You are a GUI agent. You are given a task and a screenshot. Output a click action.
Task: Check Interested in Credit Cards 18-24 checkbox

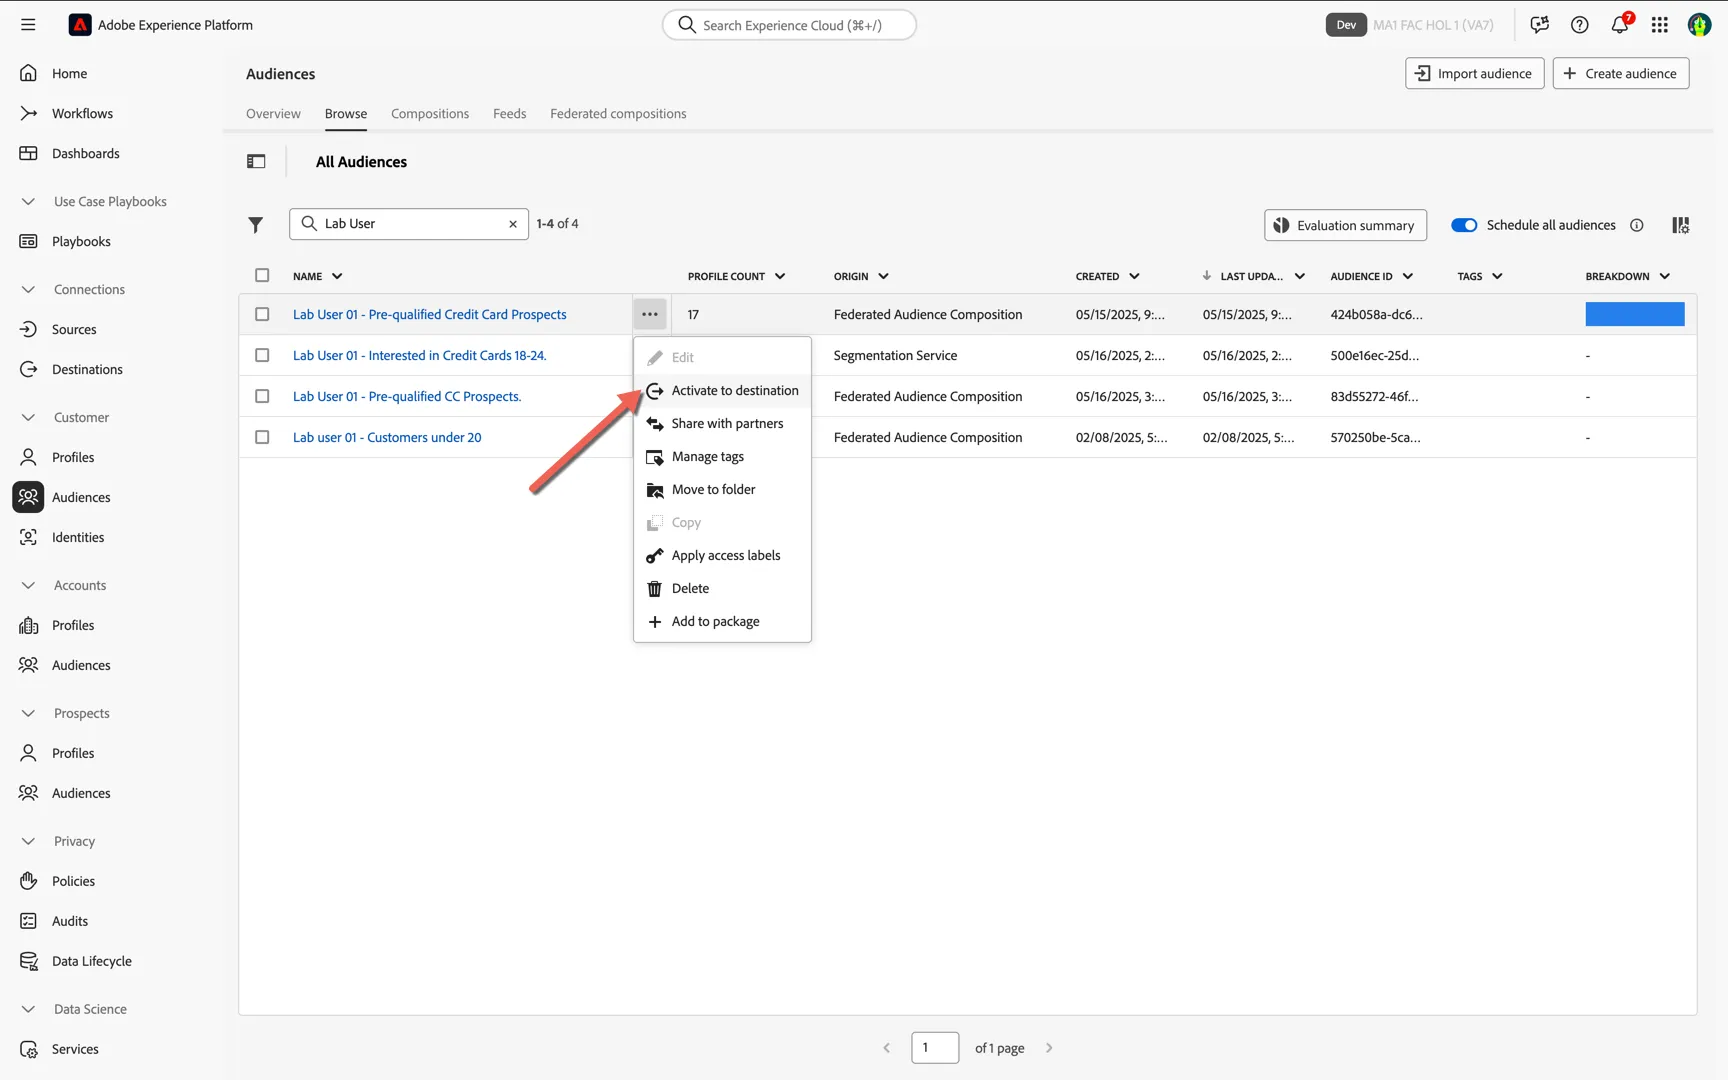point(262,355)
